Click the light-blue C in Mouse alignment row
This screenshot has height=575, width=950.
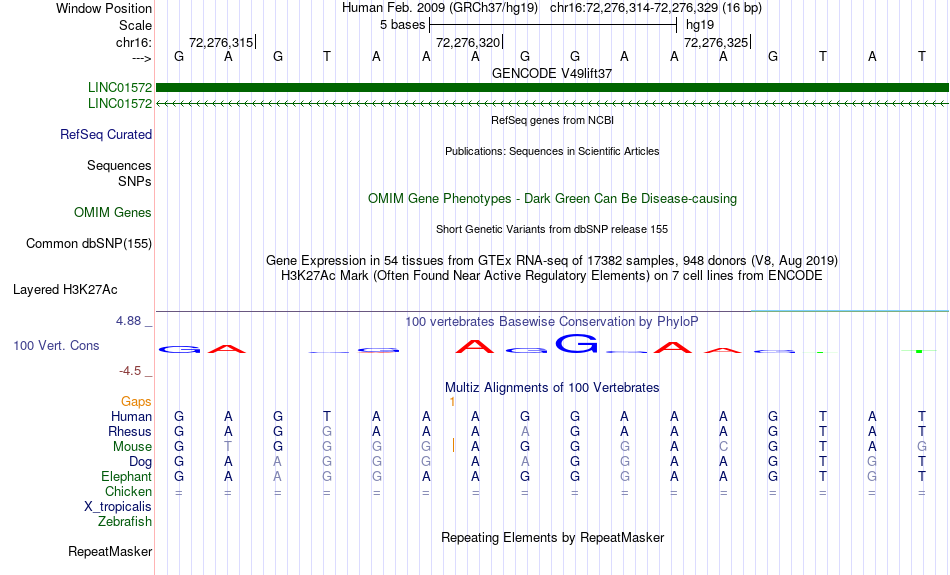723,447
